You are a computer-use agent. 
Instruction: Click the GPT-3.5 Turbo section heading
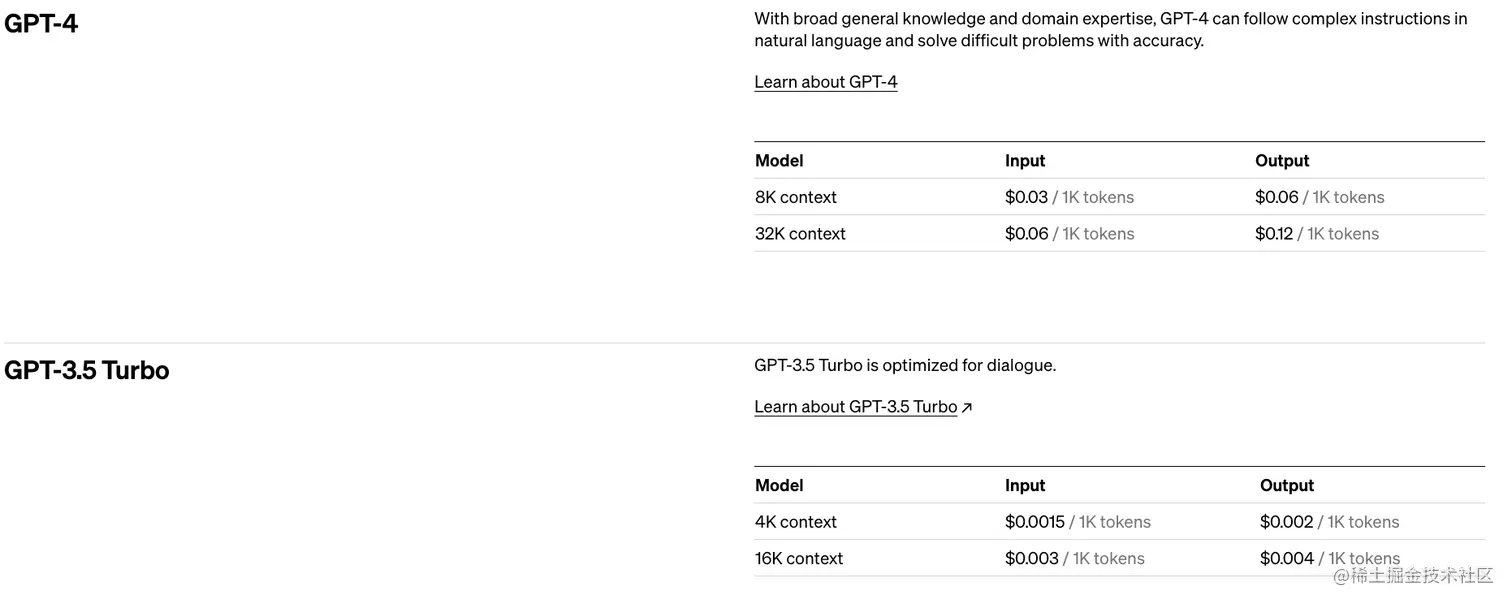pos(87,370)
